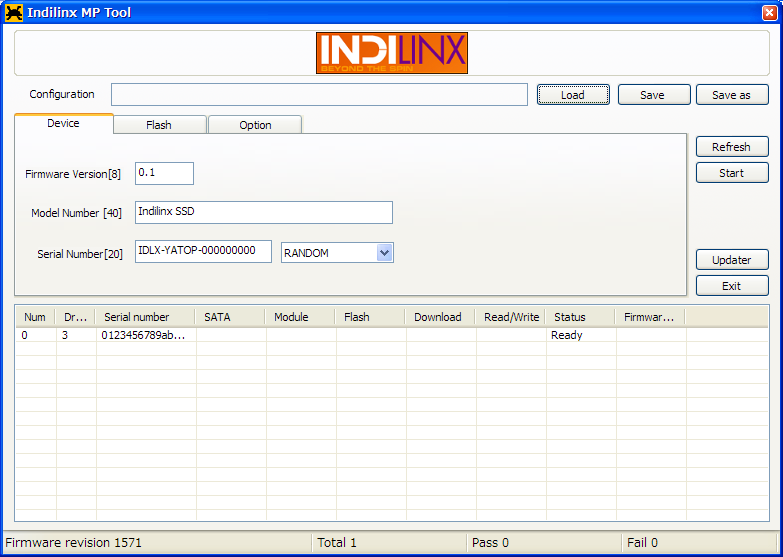
Task: Click the Download column header
Action: click(x=440, y=317)
